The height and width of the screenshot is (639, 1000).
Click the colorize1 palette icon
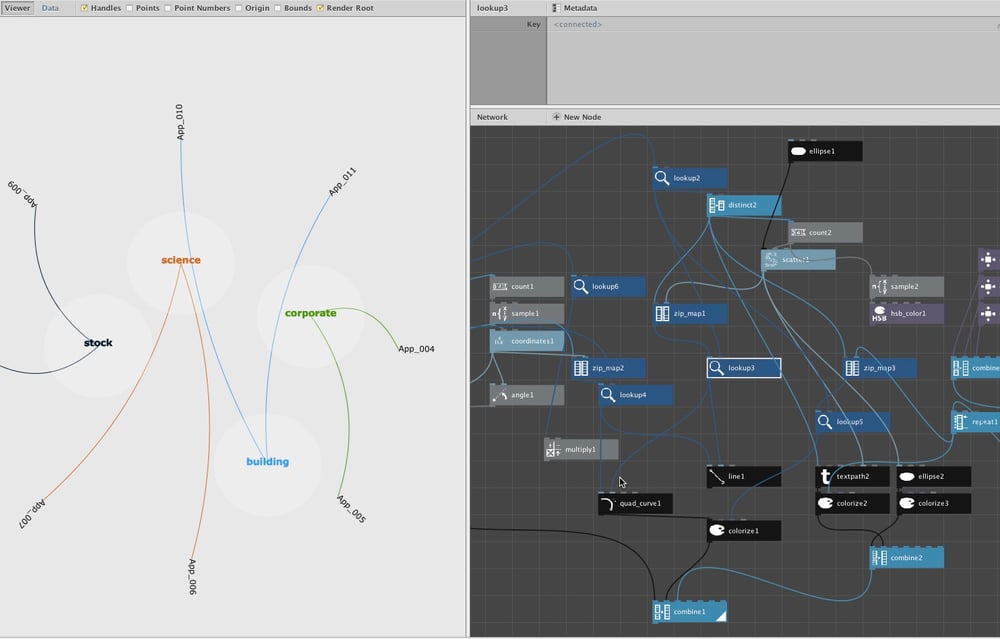[x=717, y=531]
